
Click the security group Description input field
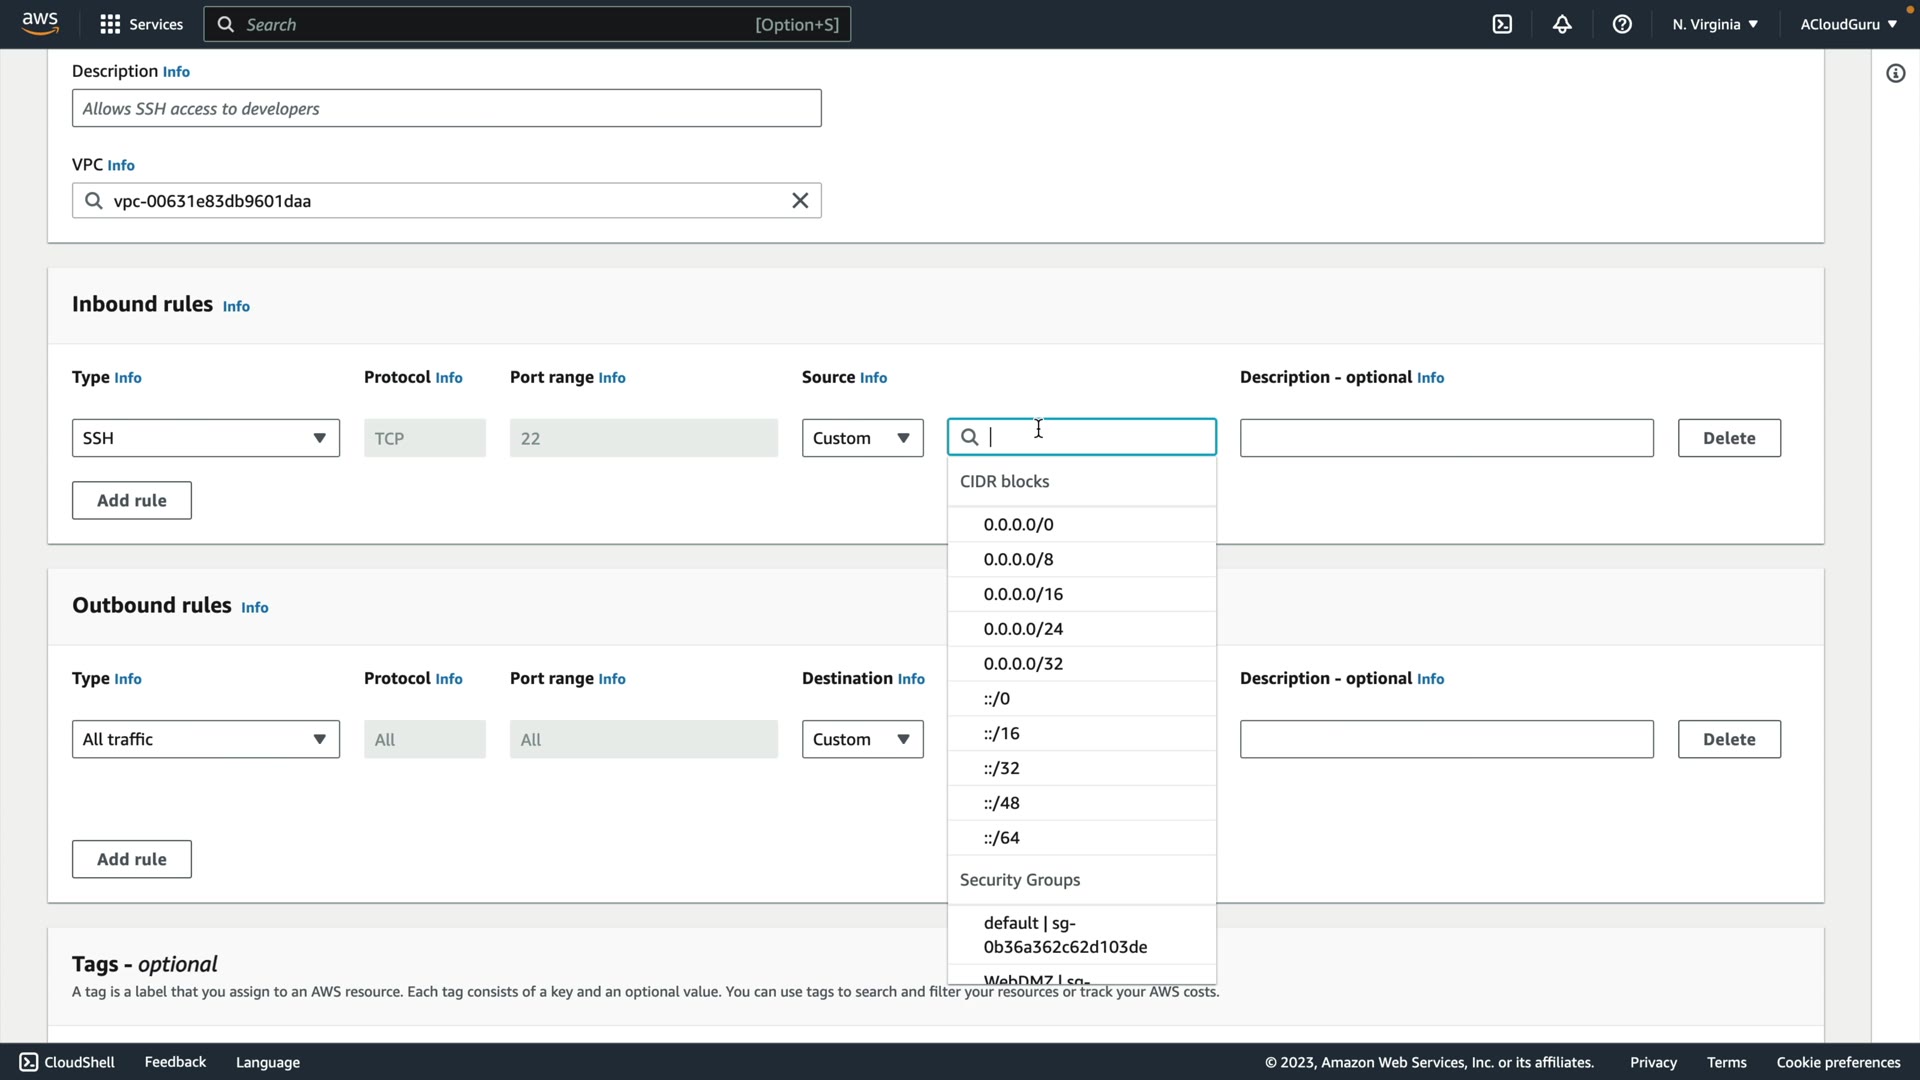coord(446,108)
